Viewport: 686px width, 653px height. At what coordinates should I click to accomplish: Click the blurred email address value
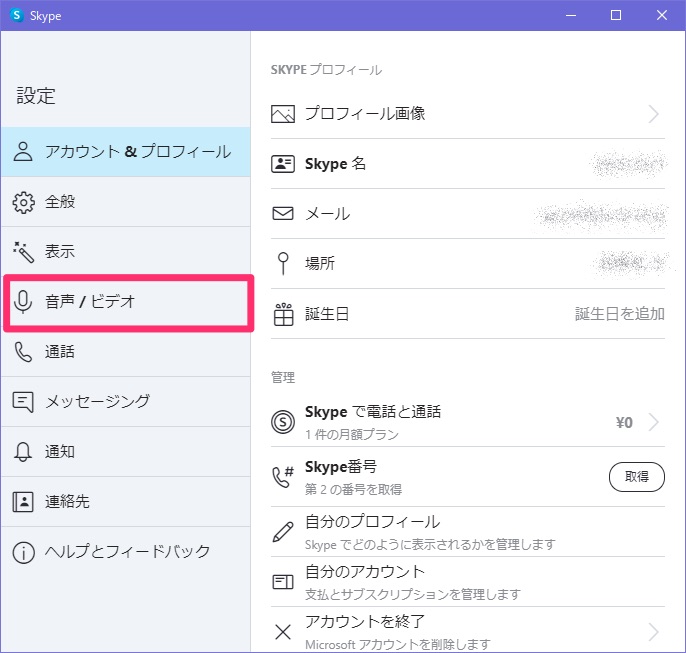pos(601,215)
